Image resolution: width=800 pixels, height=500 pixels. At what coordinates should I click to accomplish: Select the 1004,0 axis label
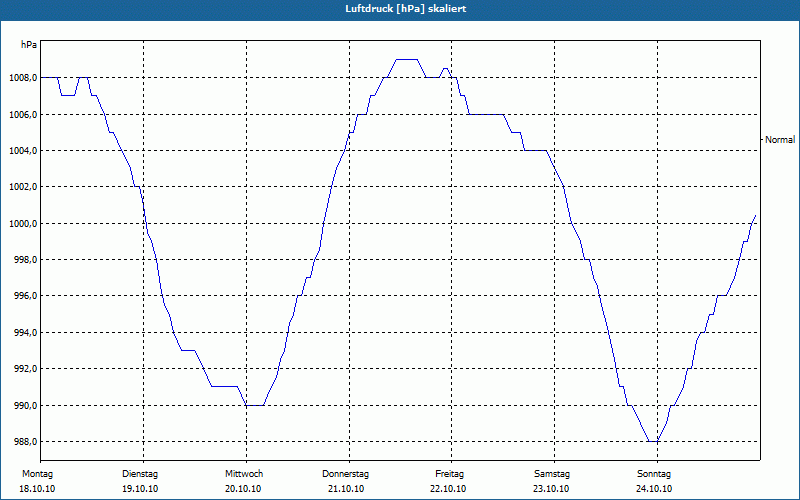[x=22, y=151]
